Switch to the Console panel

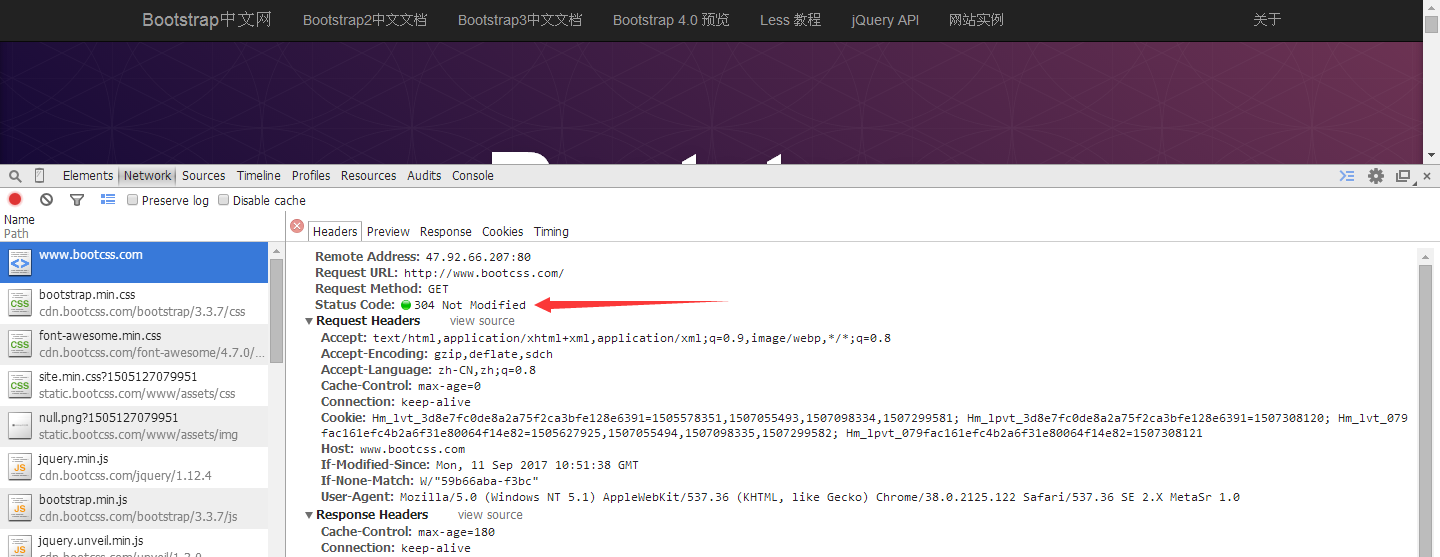(x=473, y=176)
